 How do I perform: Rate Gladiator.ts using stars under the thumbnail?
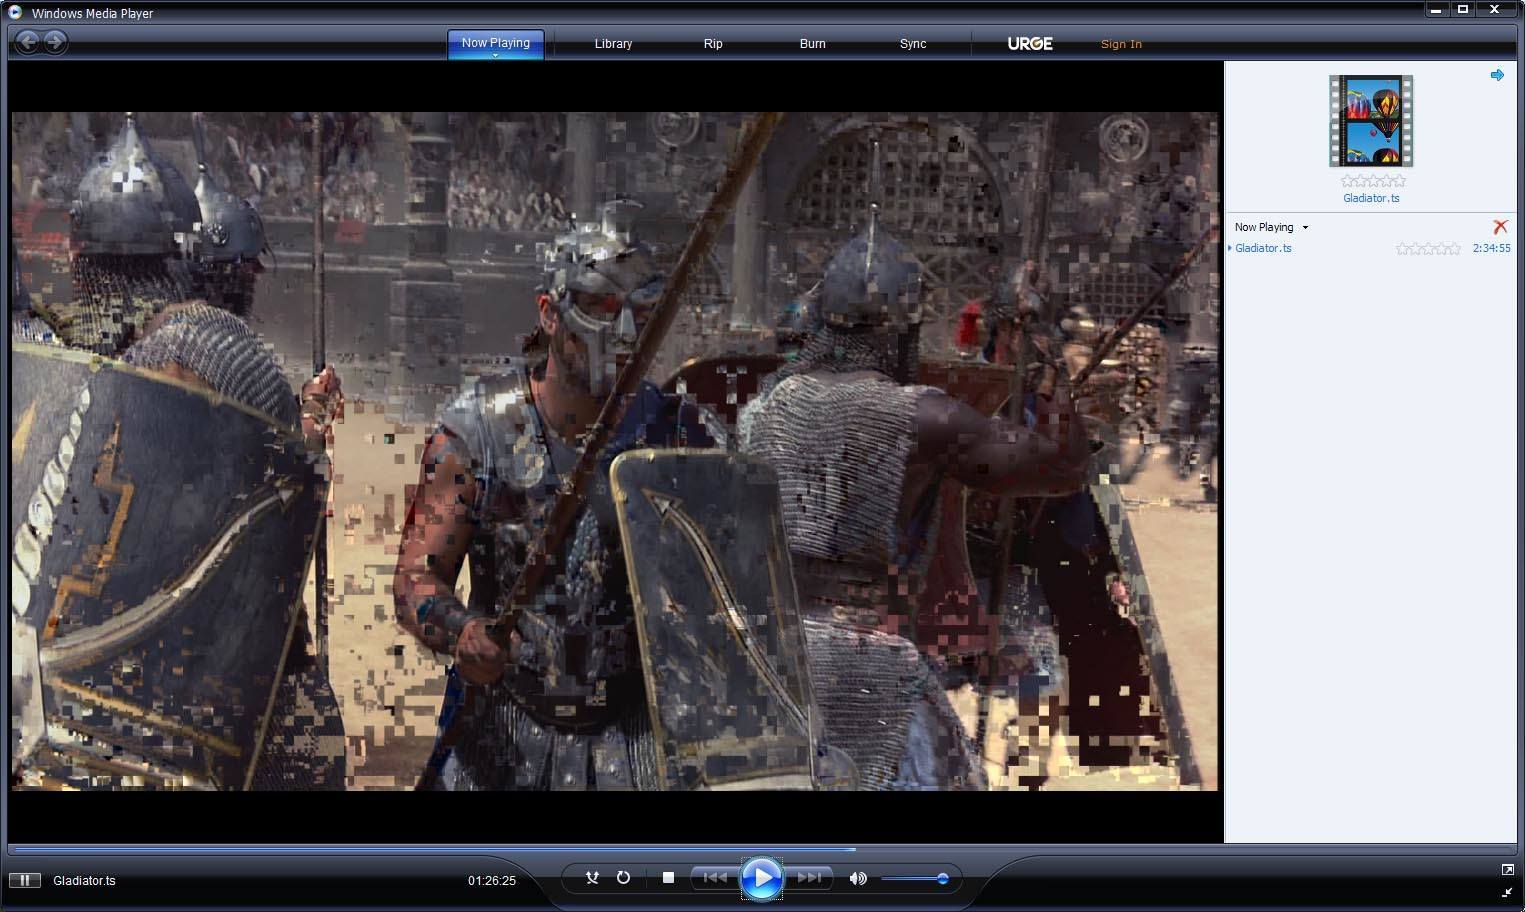click(x=1373, y=181)
